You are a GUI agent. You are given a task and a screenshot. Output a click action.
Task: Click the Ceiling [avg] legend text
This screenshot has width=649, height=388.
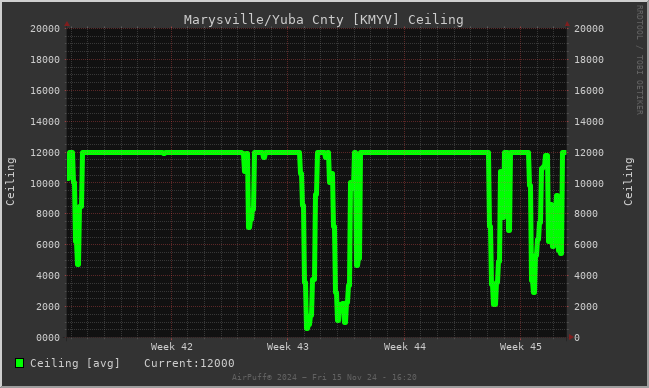click(75, 363)
